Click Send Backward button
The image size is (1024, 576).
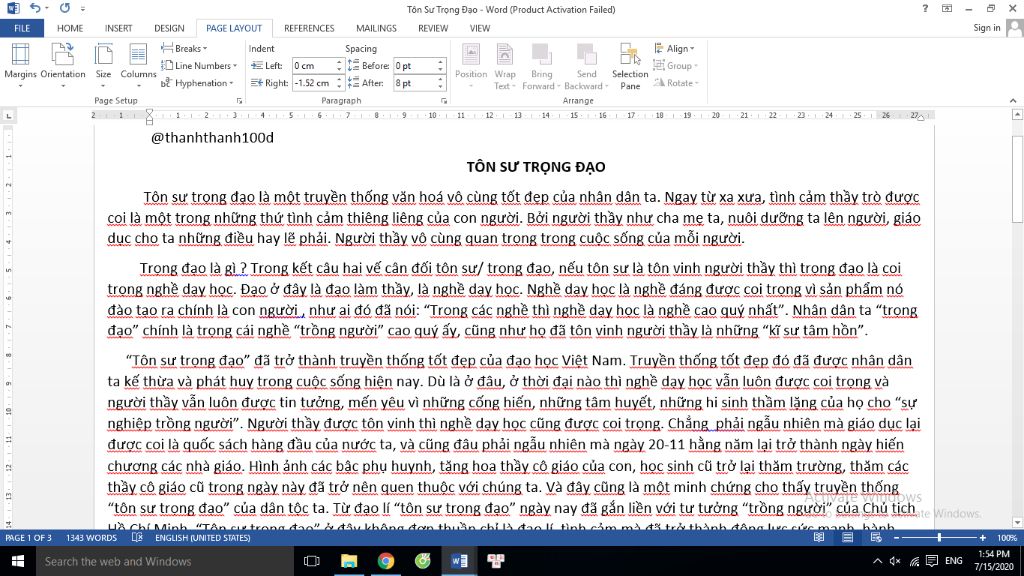(x=586, y=65)
